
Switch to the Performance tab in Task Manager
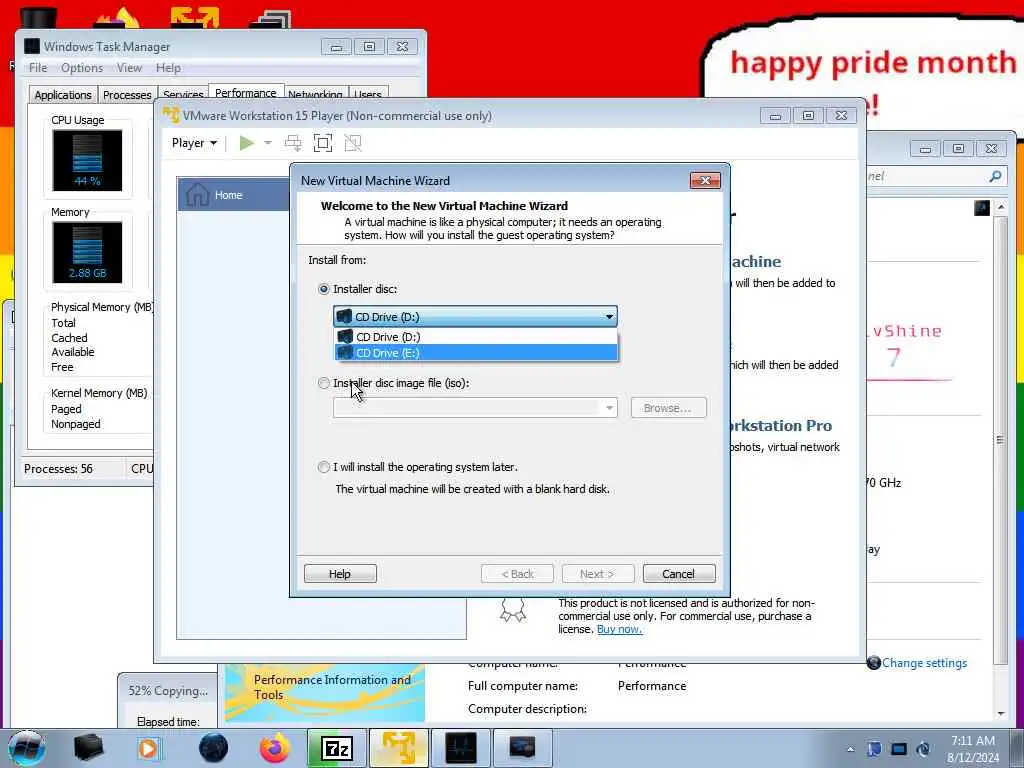point(246,93)
